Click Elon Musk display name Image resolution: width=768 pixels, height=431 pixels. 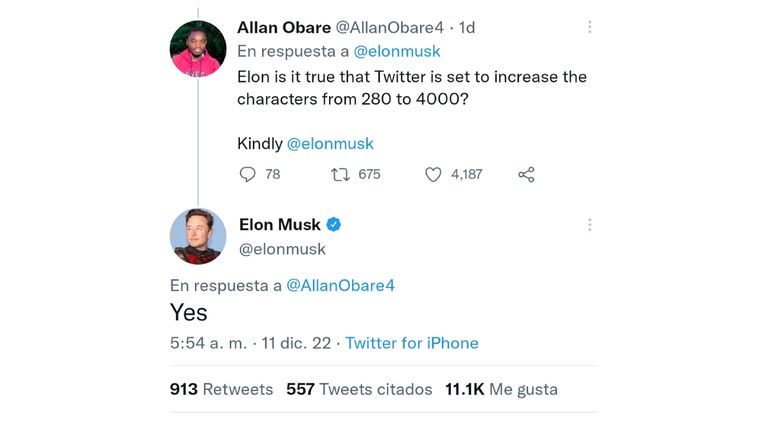[x=280, y=225]
